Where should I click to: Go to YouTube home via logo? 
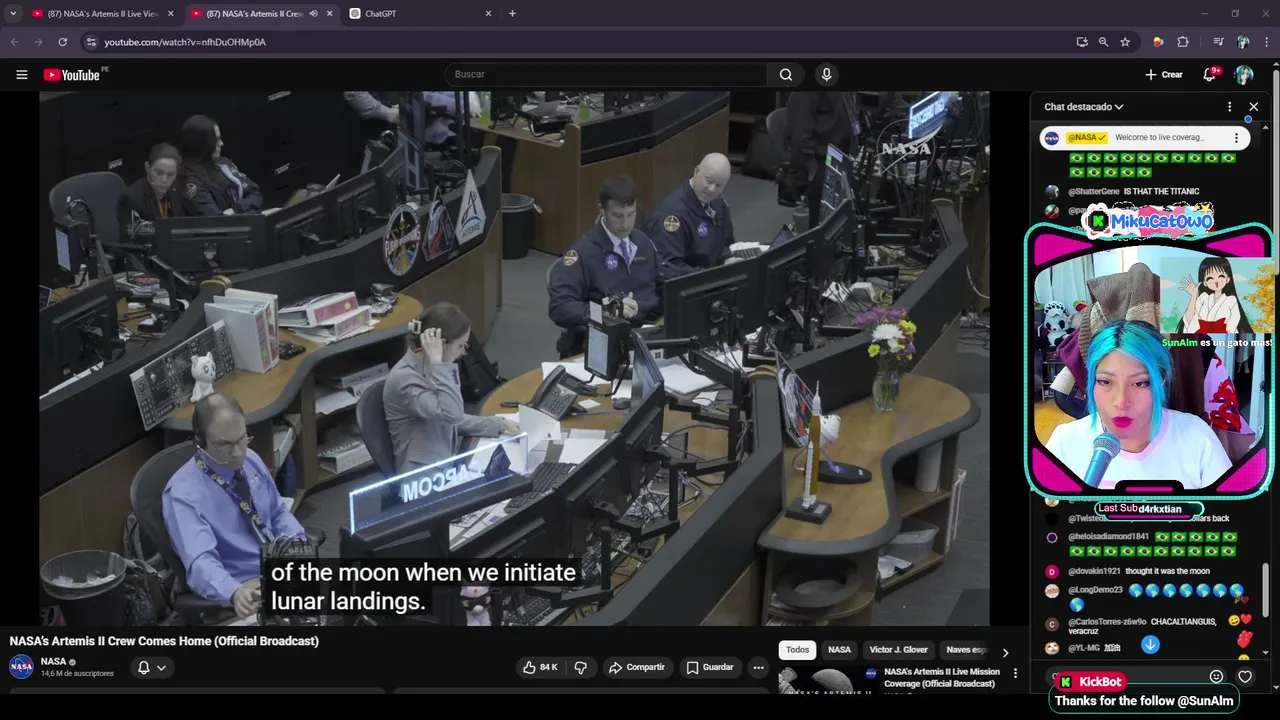(72, 75)
